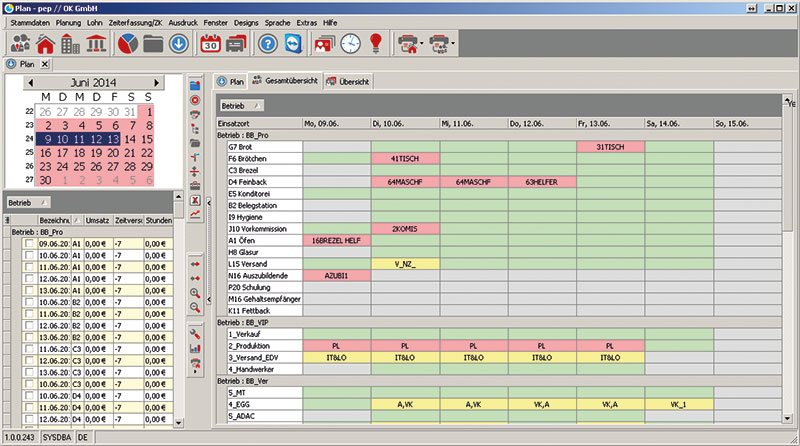
Task: Expand Betrieb sort dropdown in right panel
Action: pyautogui.click(x=257, y=105)
